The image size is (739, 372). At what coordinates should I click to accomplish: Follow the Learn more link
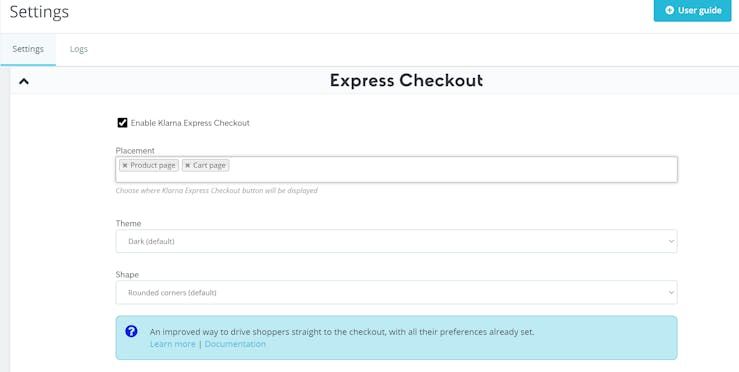[172, 344]
